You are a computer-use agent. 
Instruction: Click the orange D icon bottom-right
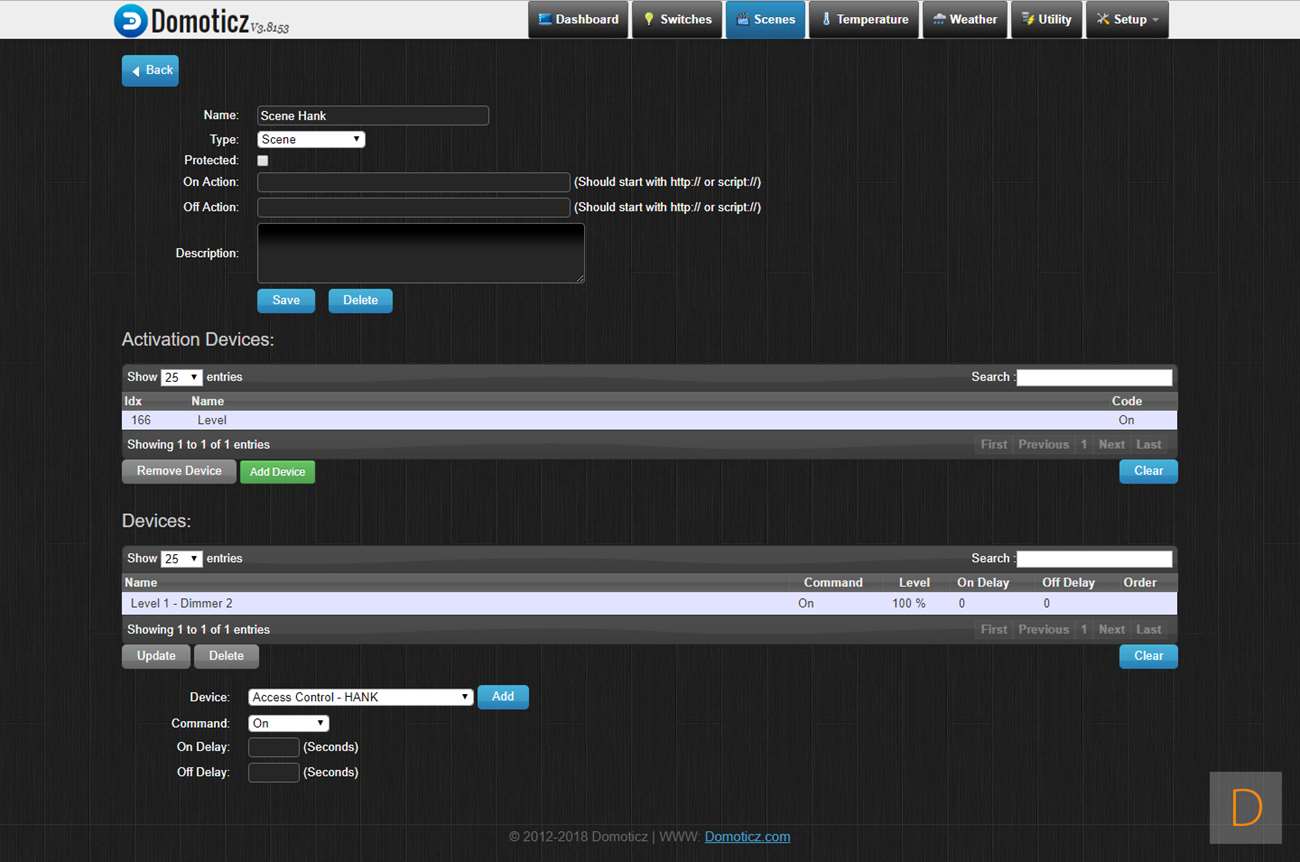pos(1245,807)
